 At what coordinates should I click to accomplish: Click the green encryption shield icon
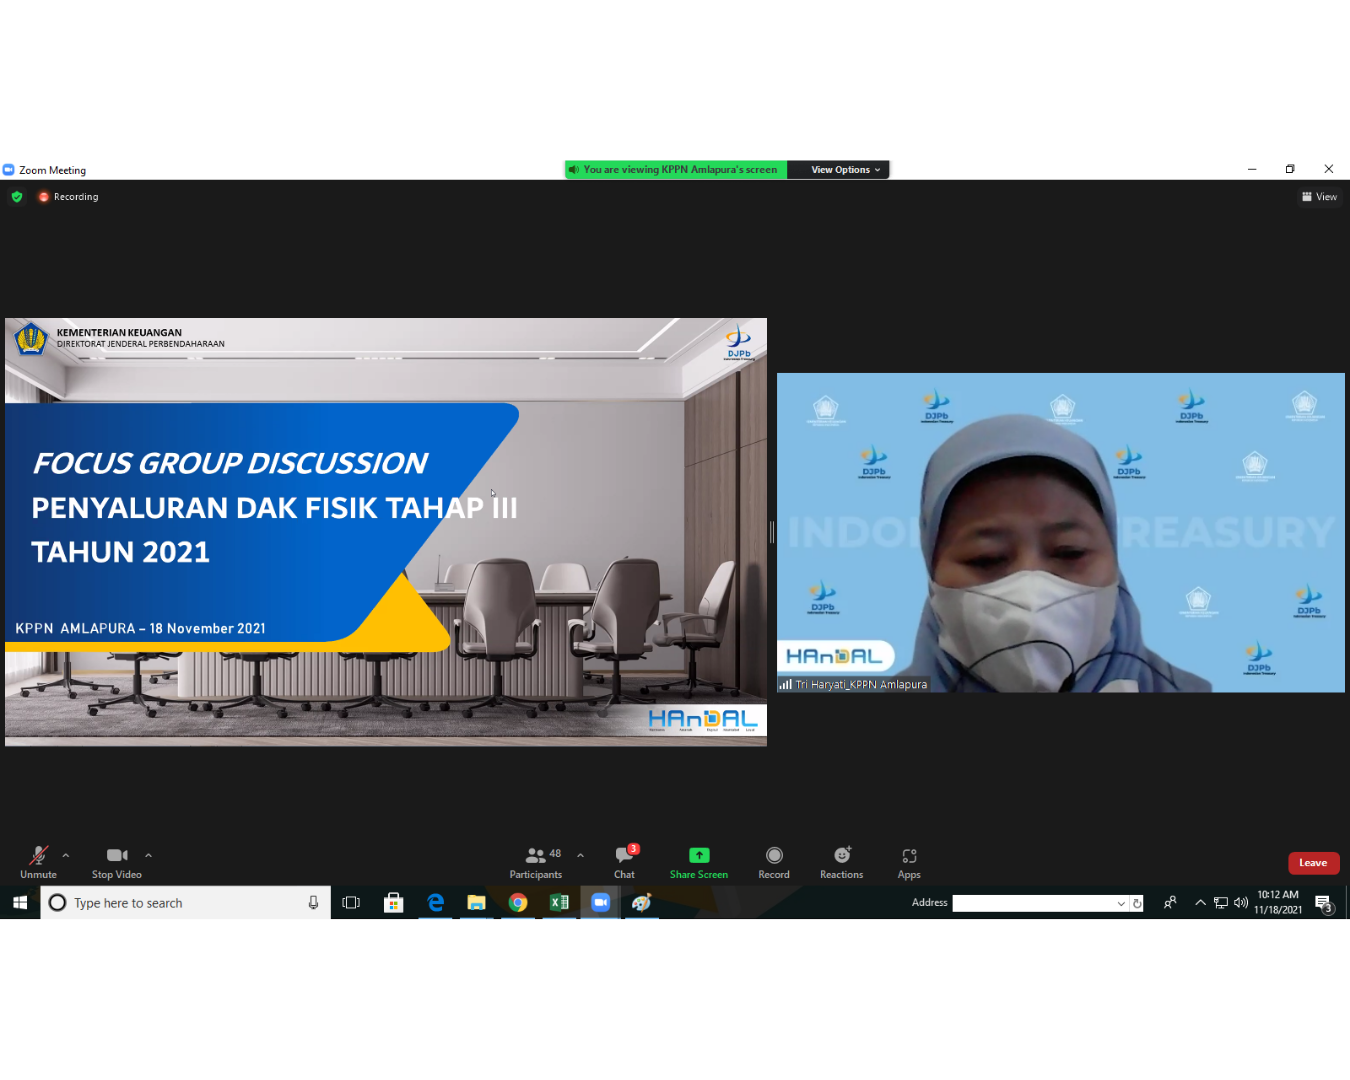(x=17, y=197)
